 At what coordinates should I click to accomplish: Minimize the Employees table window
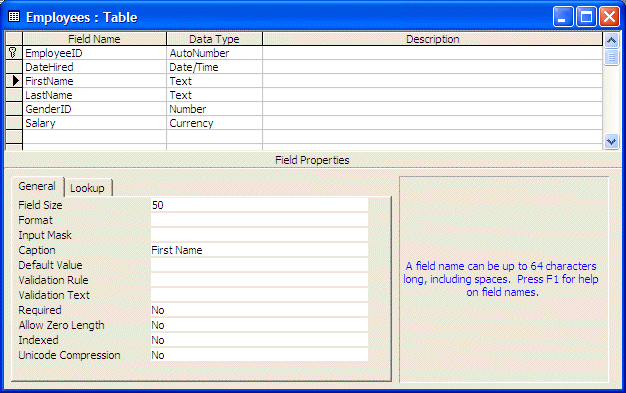pyautogui.click(x=563, y=17)
